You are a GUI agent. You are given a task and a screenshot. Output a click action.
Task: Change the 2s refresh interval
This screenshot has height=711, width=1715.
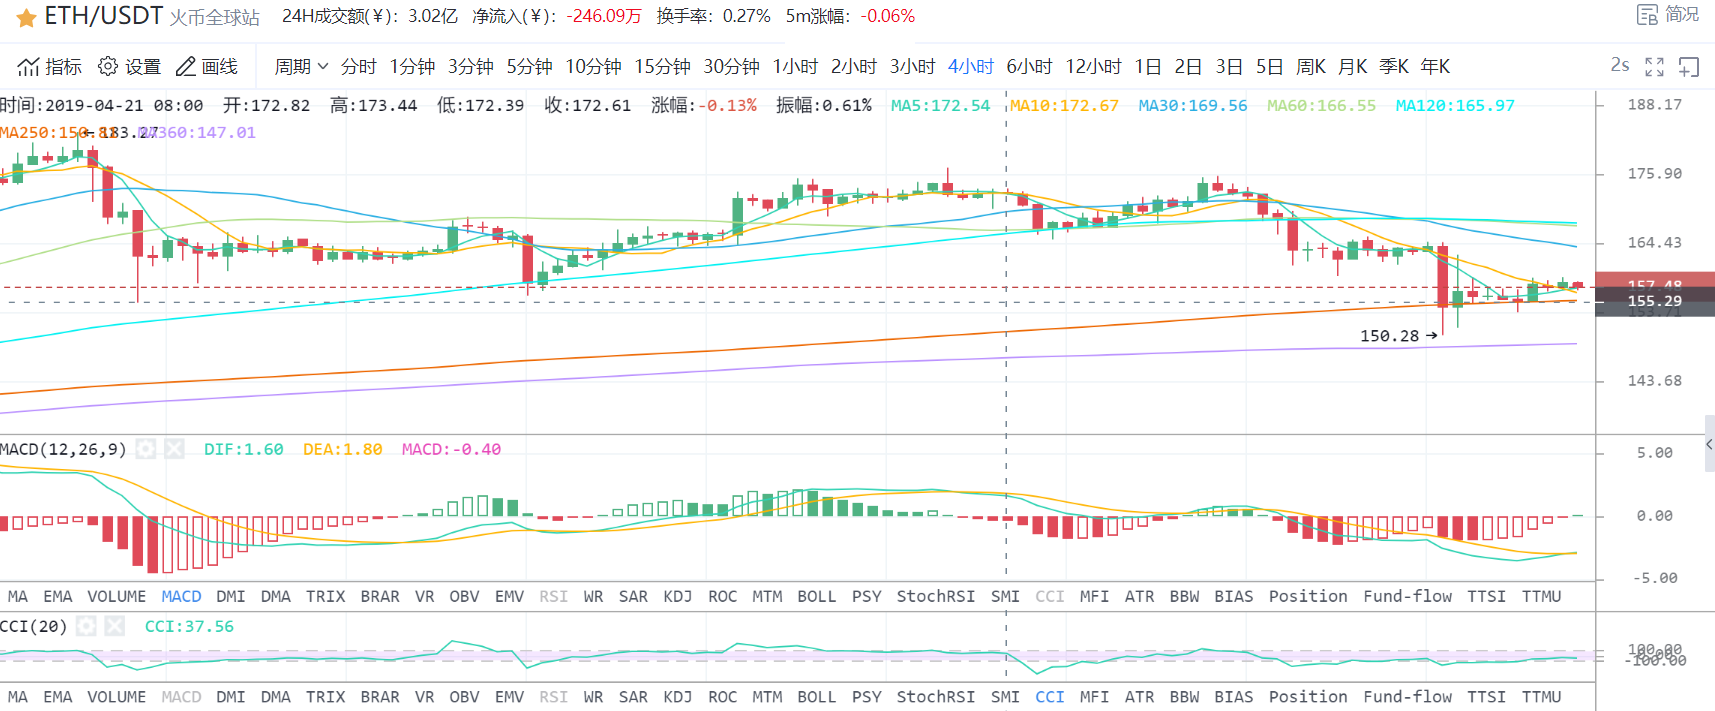point(1619,66)
